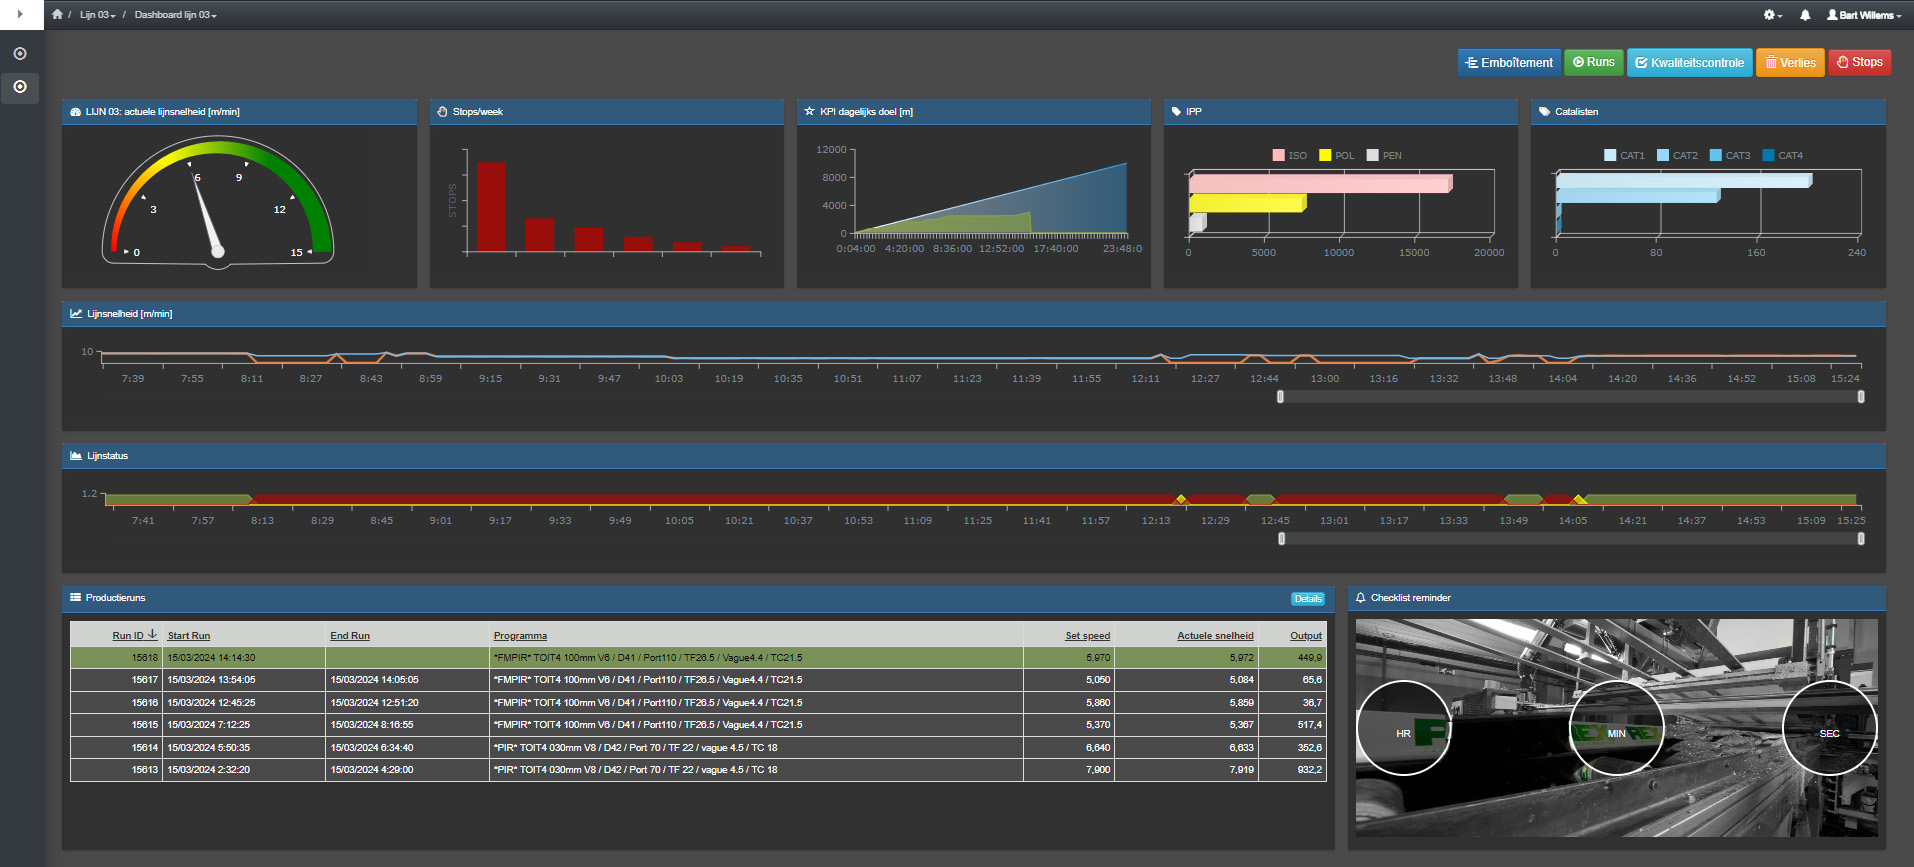Click the tag icon in IPP header
This screenshot has height=867, width=1914.
coord(1176,112)
